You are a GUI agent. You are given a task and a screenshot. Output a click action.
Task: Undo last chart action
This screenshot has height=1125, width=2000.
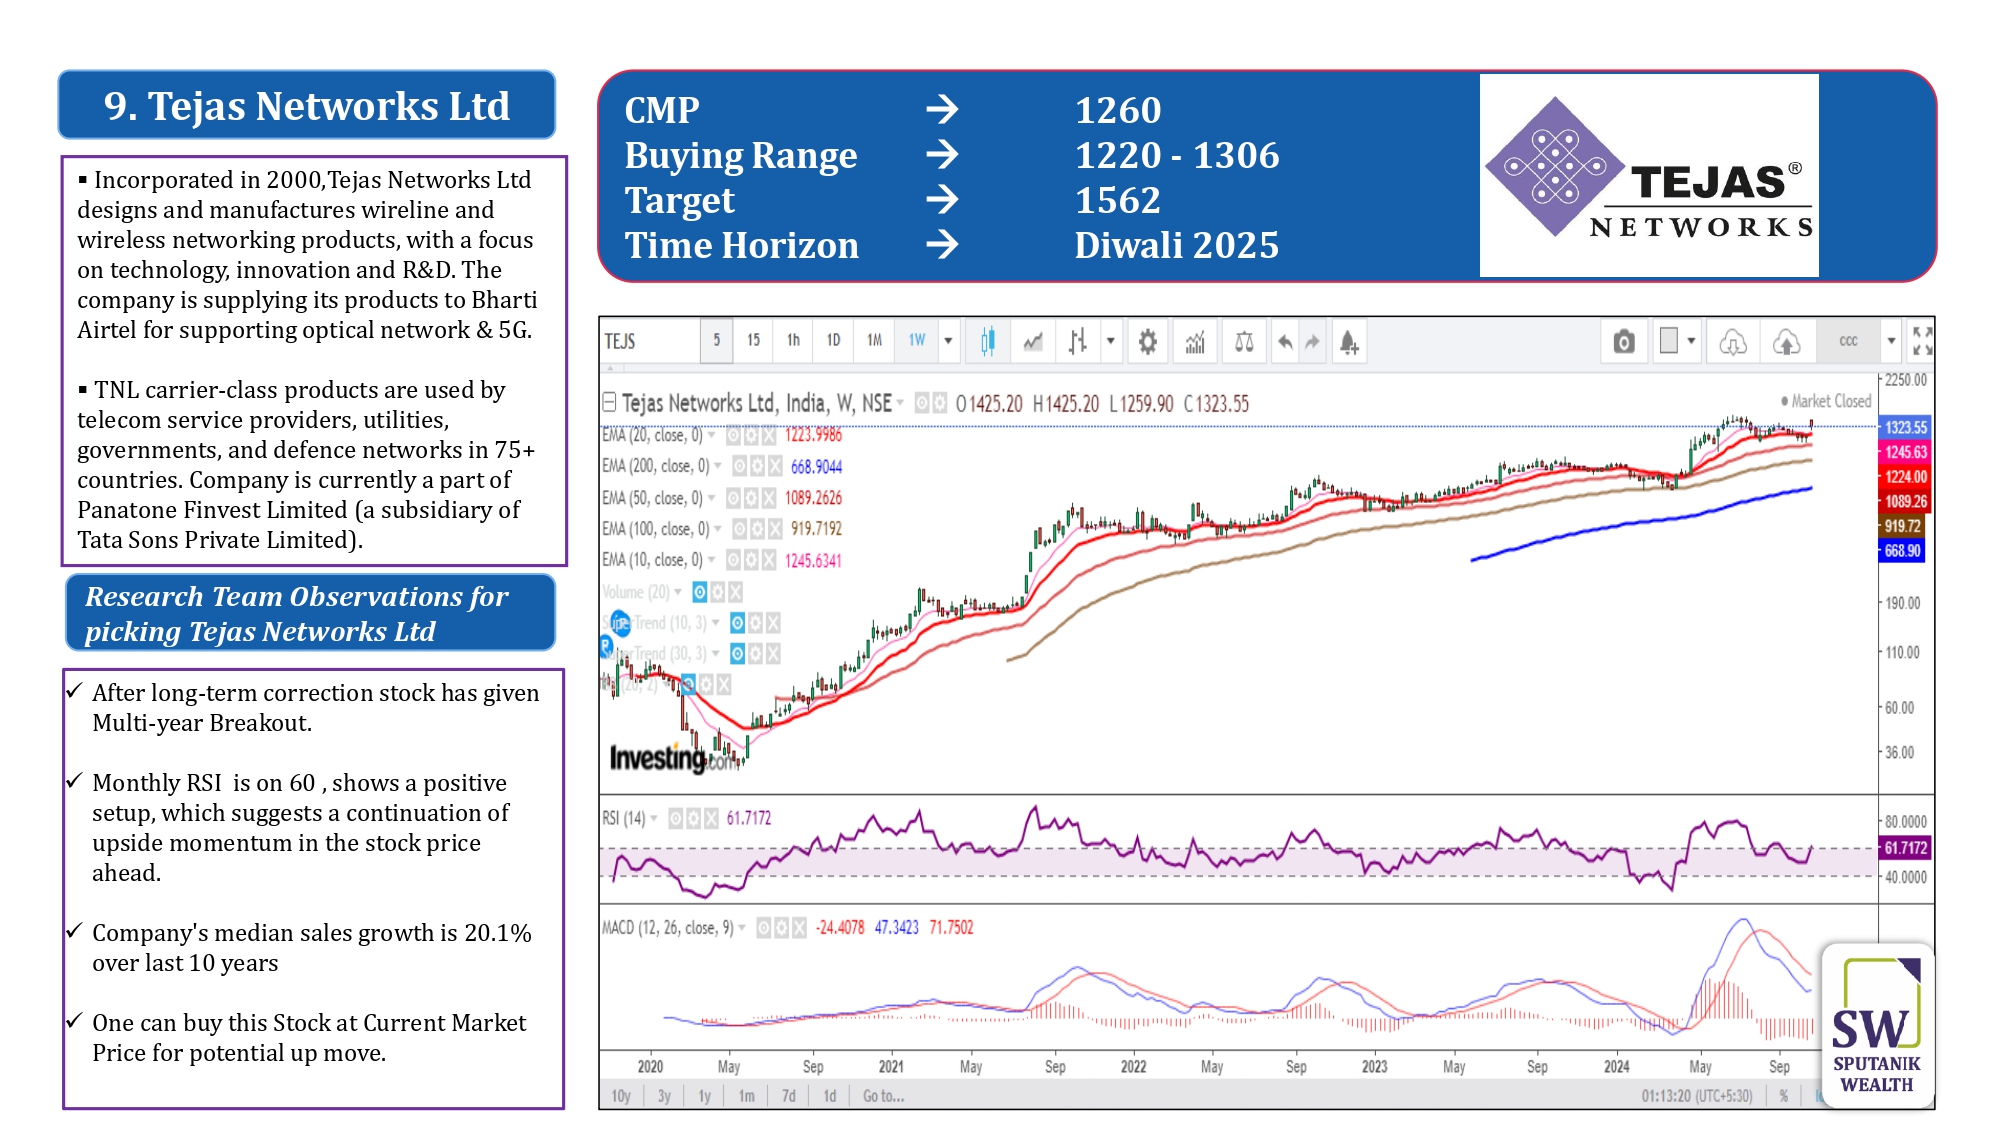[1285, 342]
